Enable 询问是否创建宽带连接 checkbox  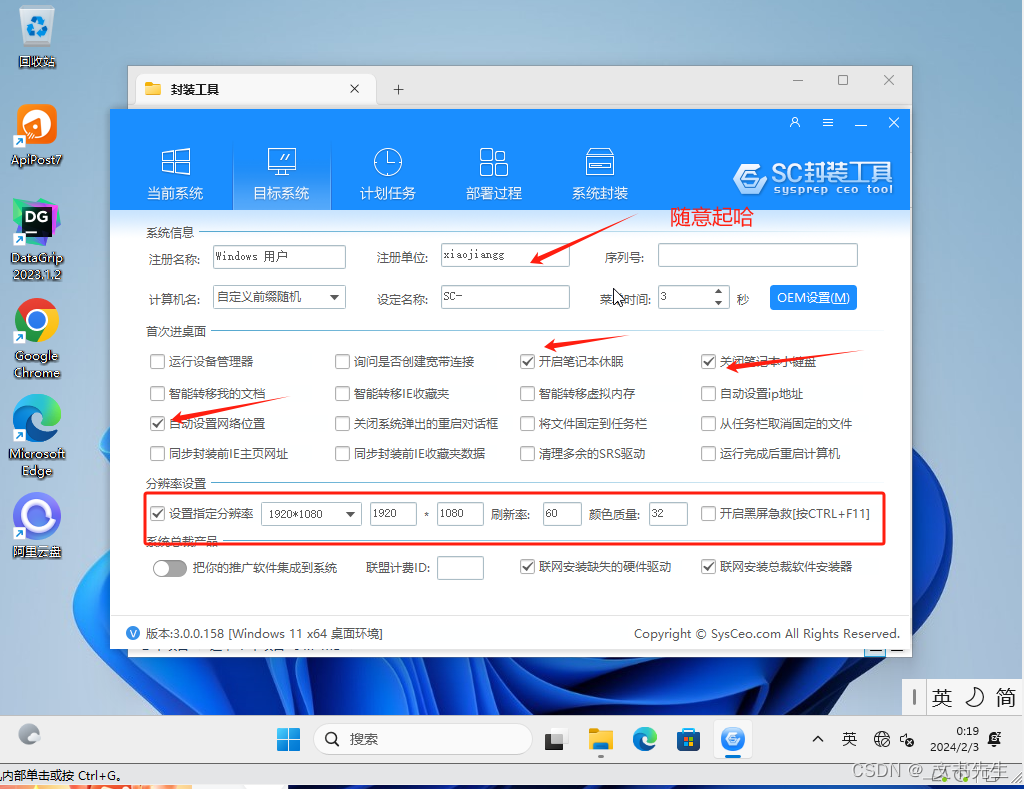342,361
